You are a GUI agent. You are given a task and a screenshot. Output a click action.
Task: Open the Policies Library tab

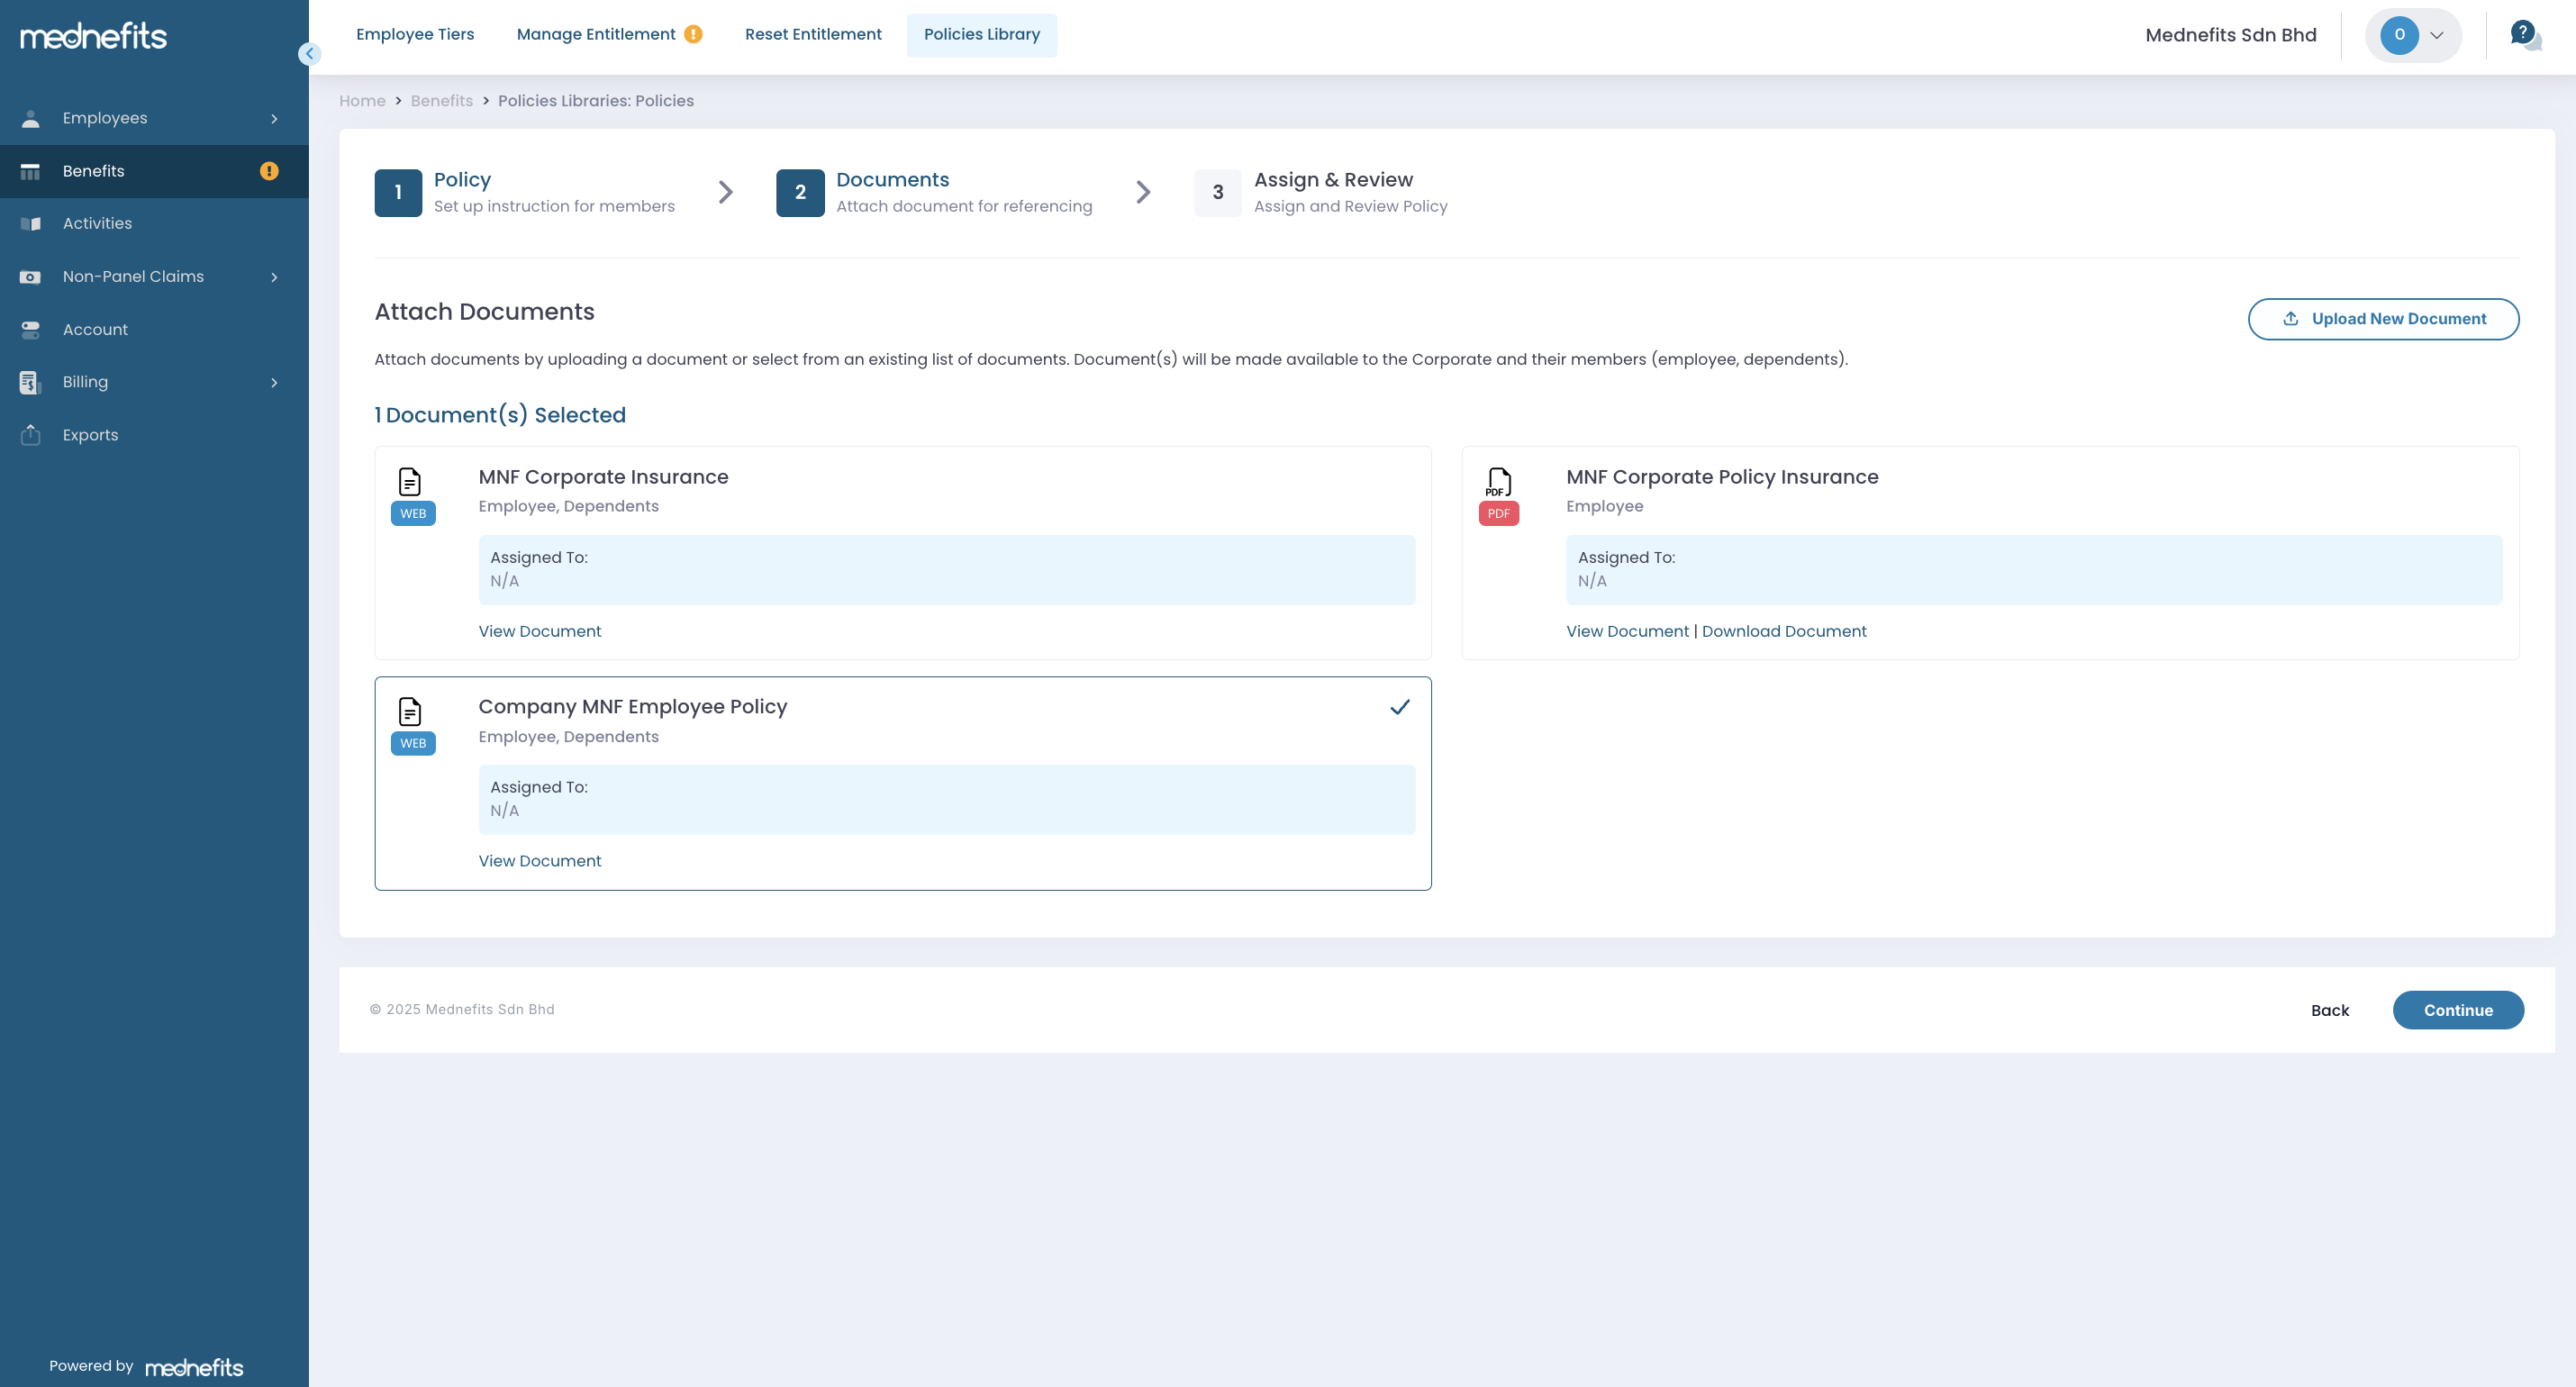[982, 35]
